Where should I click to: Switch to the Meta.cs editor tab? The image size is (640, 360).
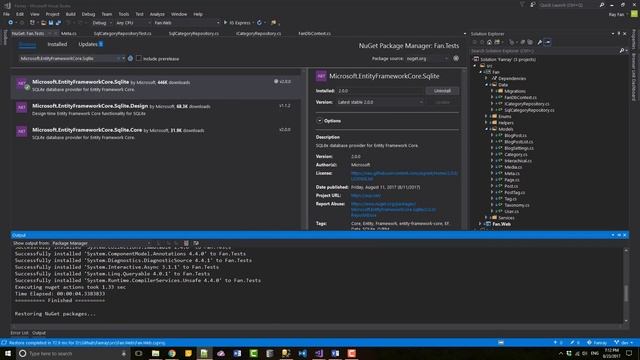pyautogui.click(x=69, y=33)
